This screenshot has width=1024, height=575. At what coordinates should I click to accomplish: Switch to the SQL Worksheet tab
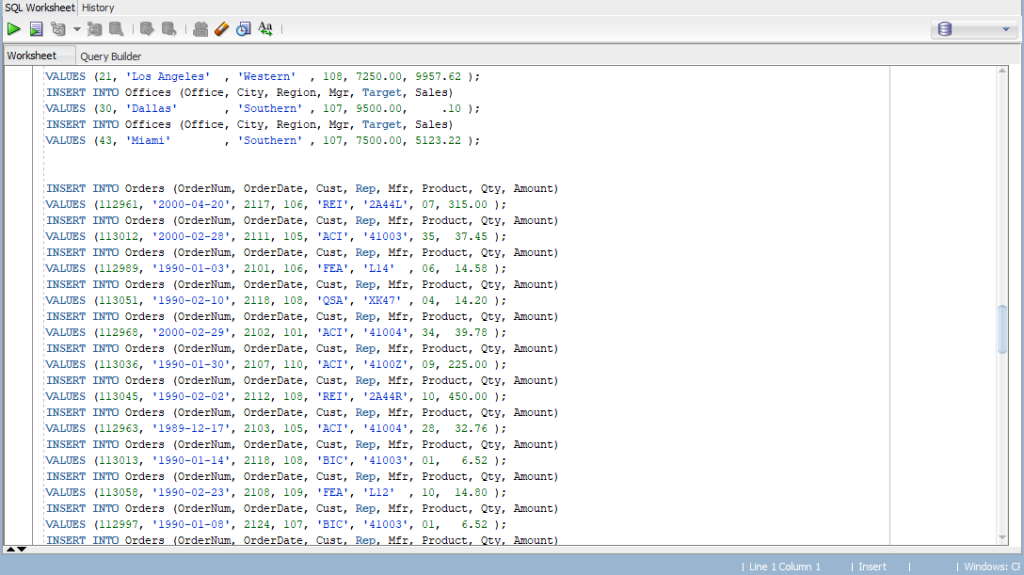tap(40, 8)
